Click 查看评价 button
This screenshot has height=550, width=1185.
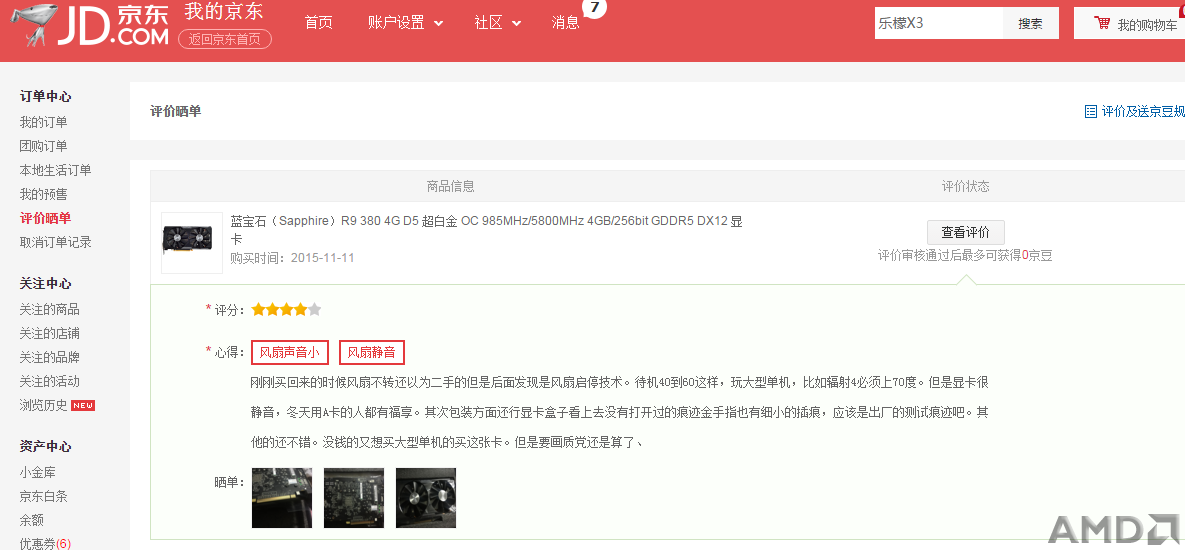pyautogui.click(x=966, y=232)
